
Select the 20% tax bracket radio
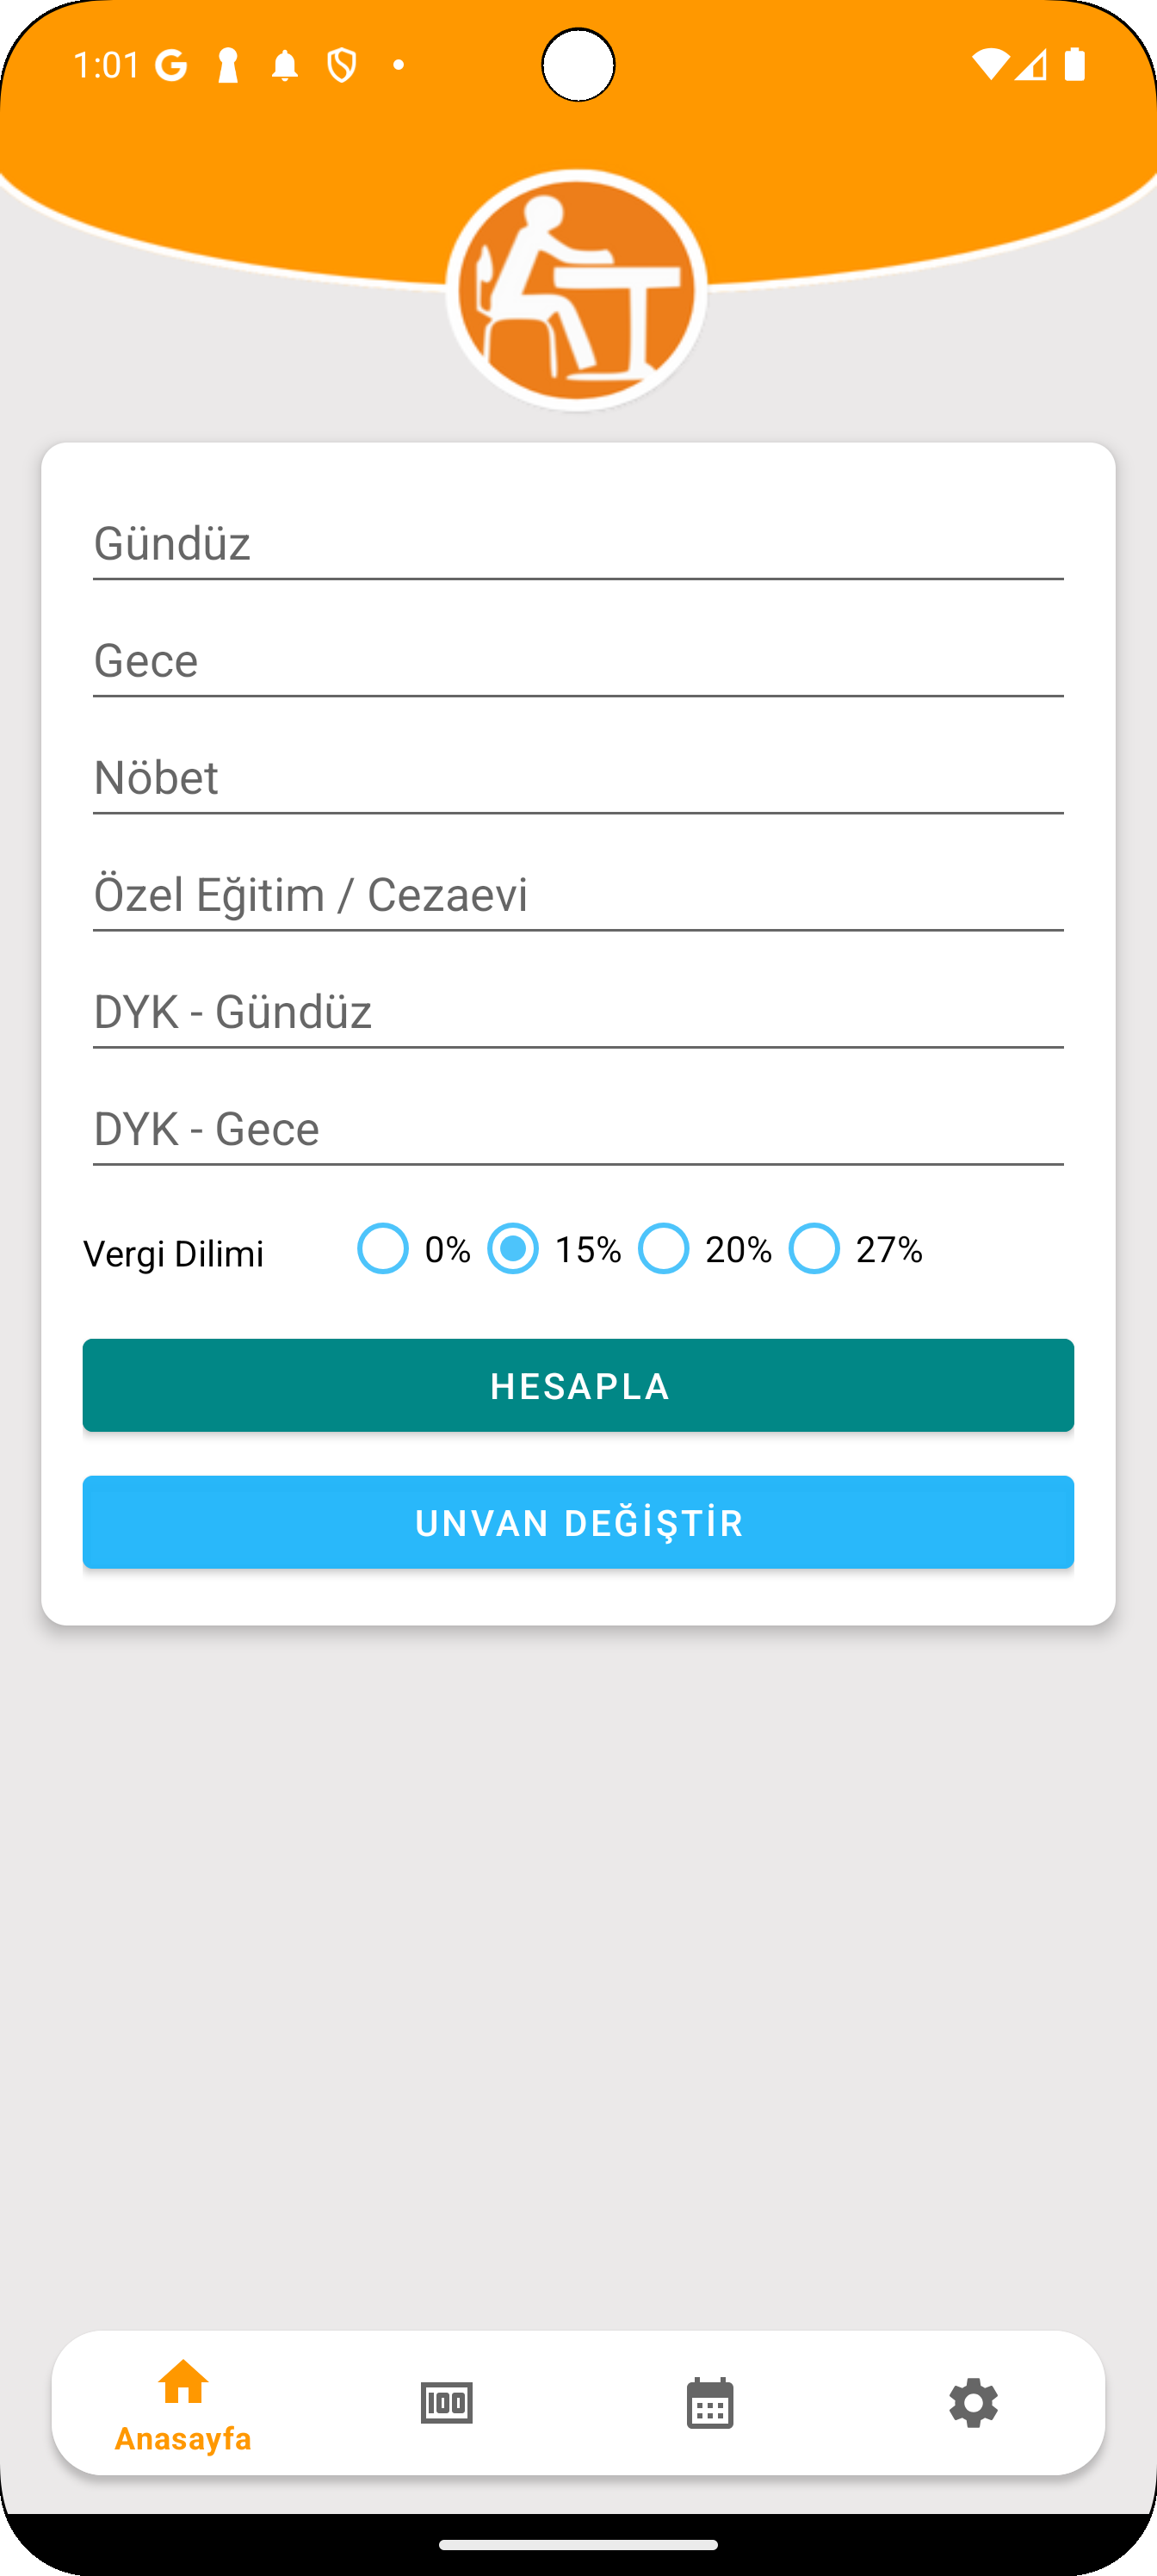[705, 1249]
